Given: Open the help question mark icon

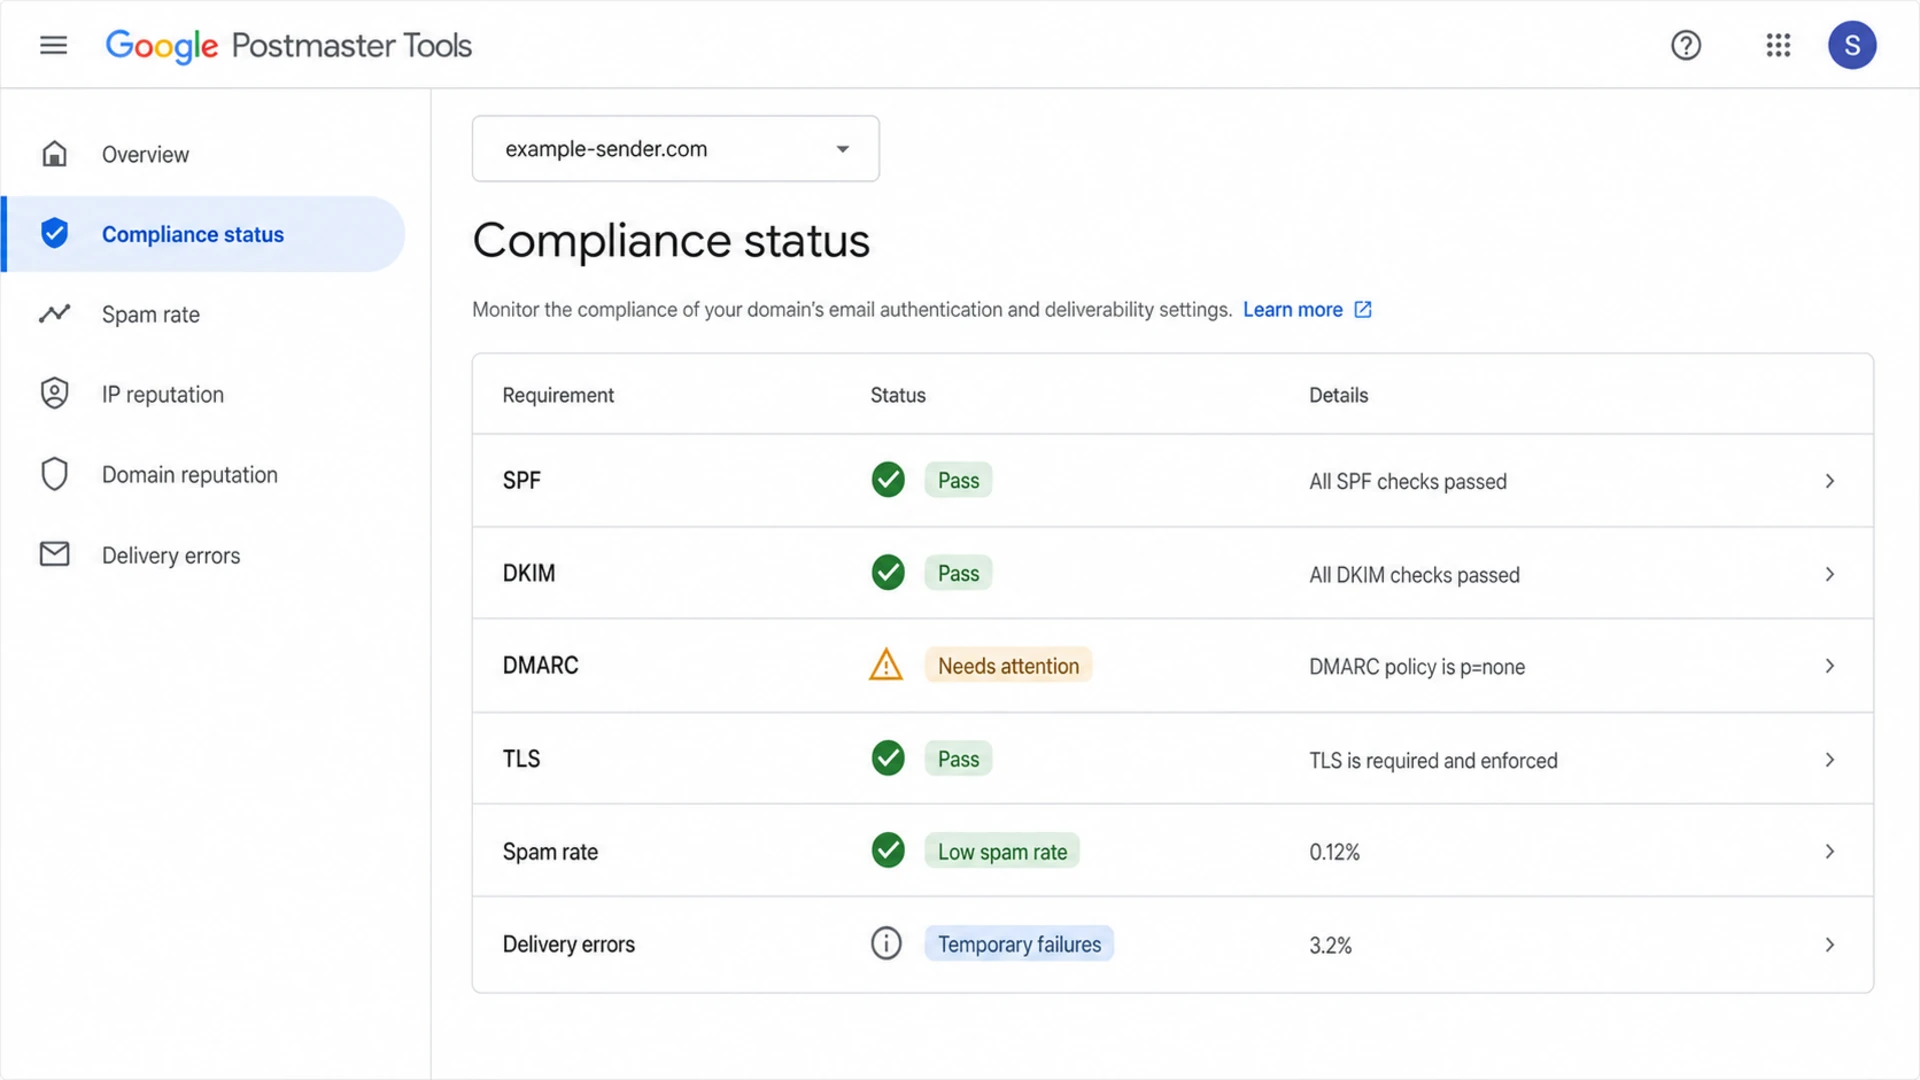Looking at the screenshot, I should tap(1686, 45).
